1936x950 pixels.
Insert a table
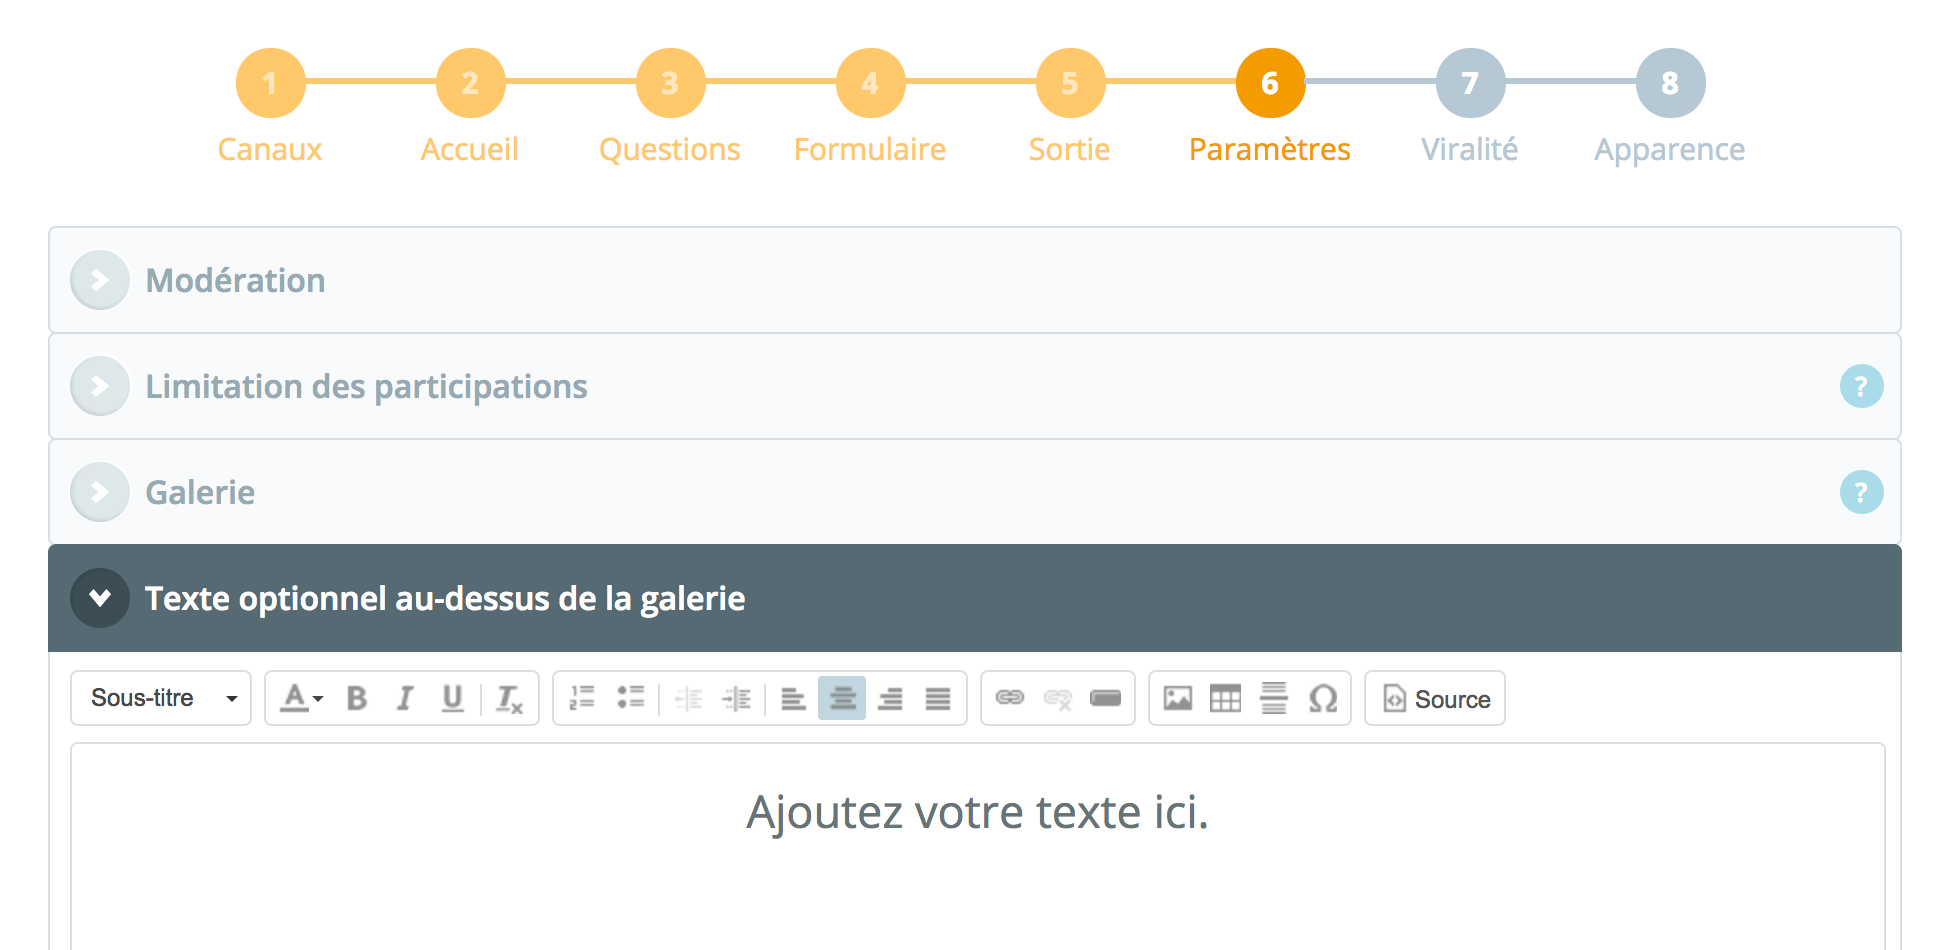pos(1225,698)
